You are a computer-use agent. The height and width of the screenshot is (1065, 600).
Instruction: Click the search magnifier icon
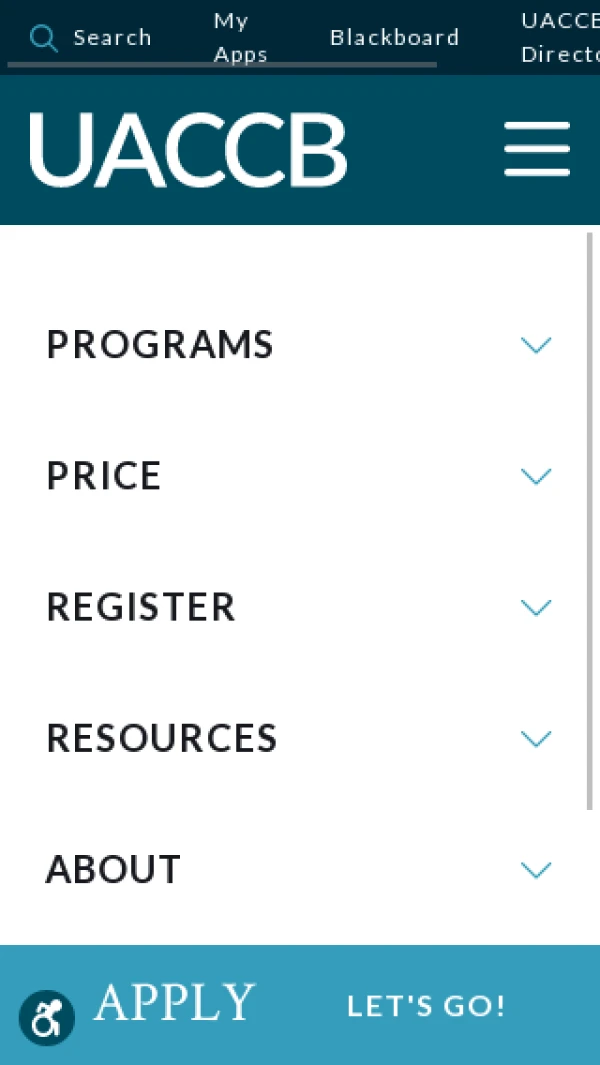pos(43,38)
